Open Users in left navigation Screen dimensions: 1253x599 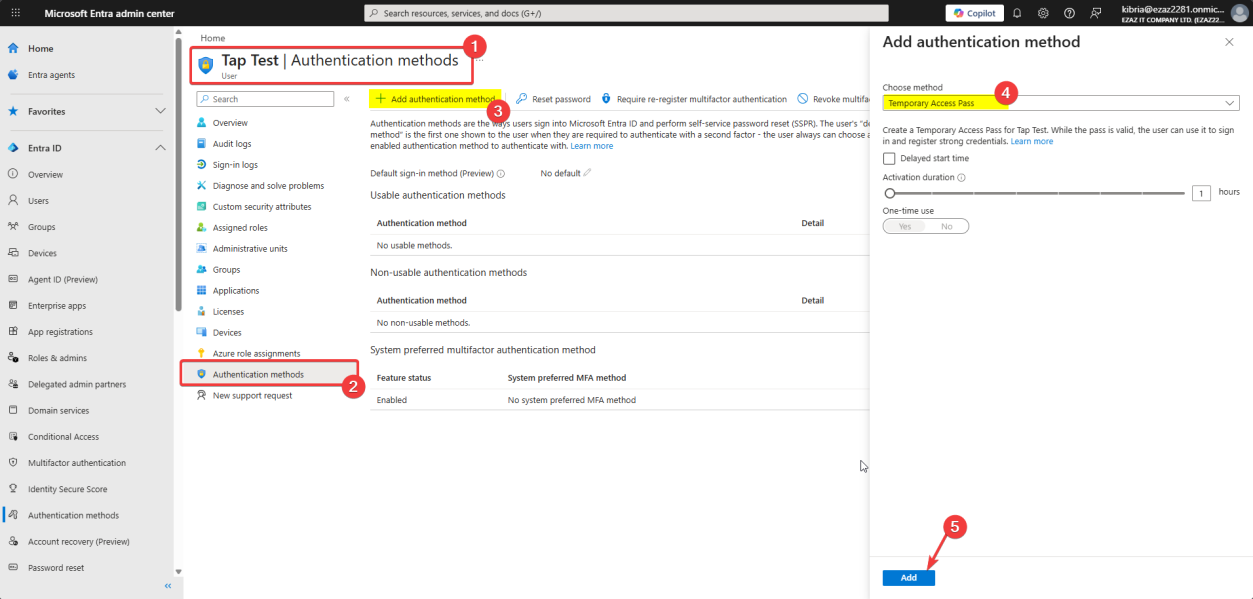coord(38,200)
